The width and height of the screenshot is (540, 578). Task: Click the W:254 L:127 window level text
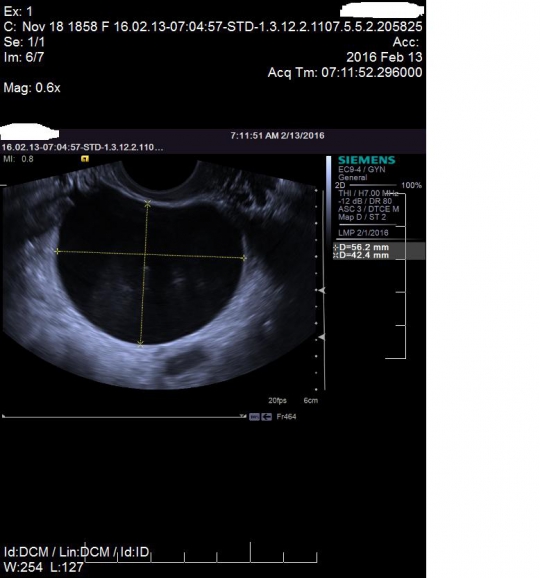(x=43, y=567)
